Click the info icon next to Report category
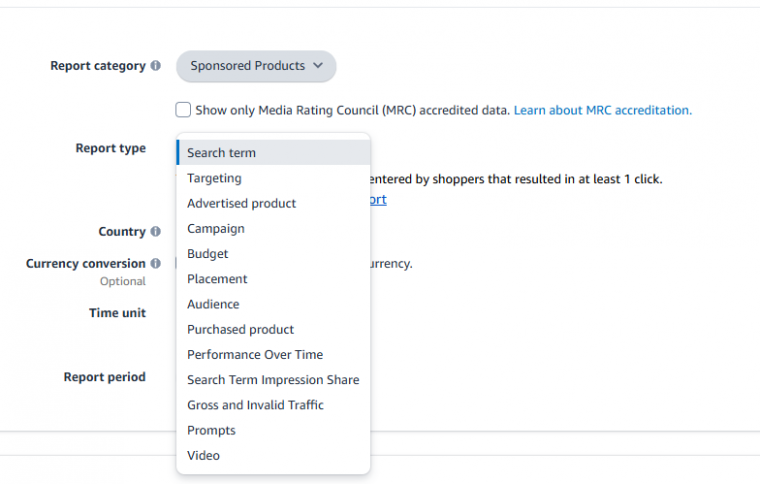This screenshot has height=484, width=760. [156, 65]
